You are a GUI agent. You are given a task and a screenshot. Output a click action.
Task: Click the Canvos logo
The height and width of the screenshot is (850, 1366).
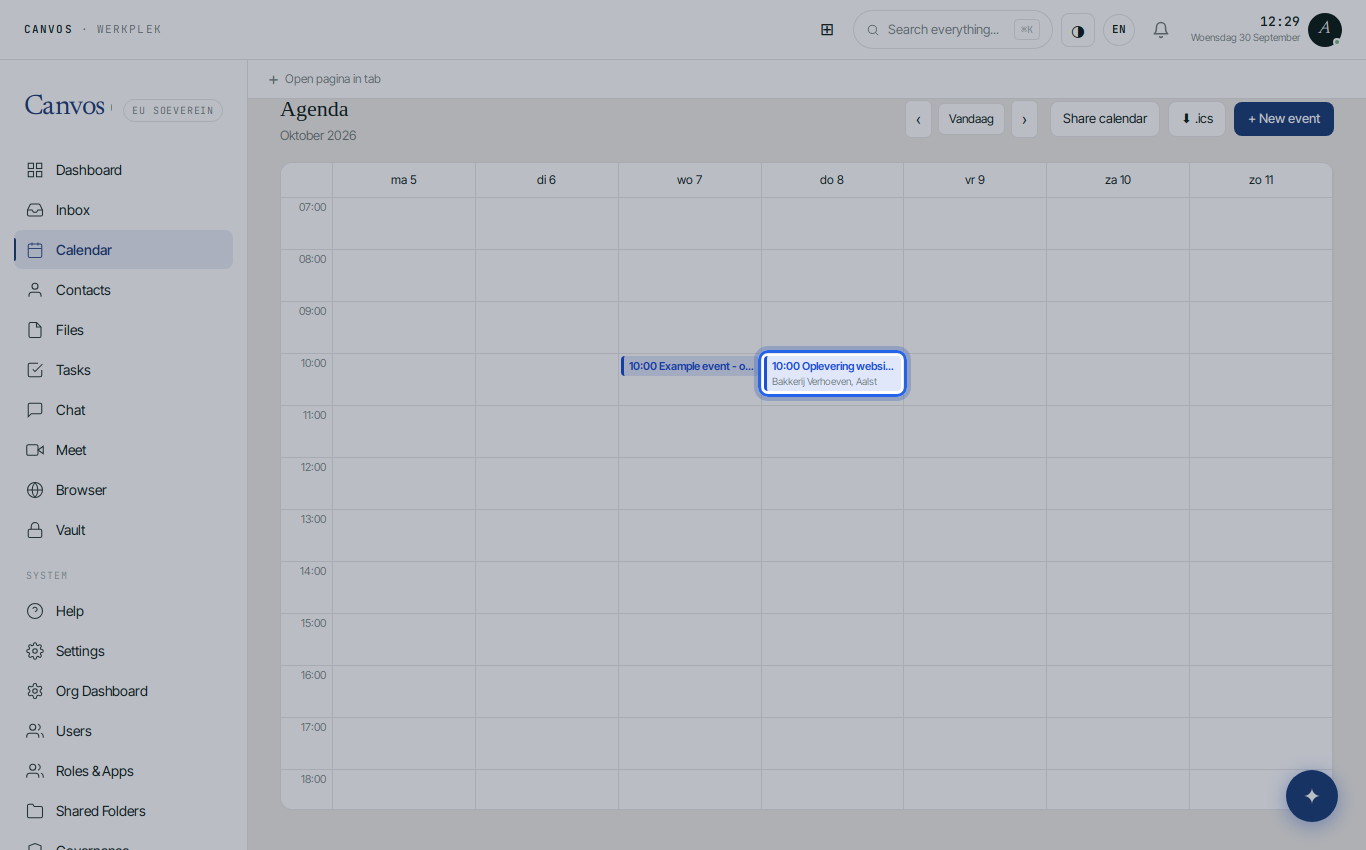tap(65, 106)
